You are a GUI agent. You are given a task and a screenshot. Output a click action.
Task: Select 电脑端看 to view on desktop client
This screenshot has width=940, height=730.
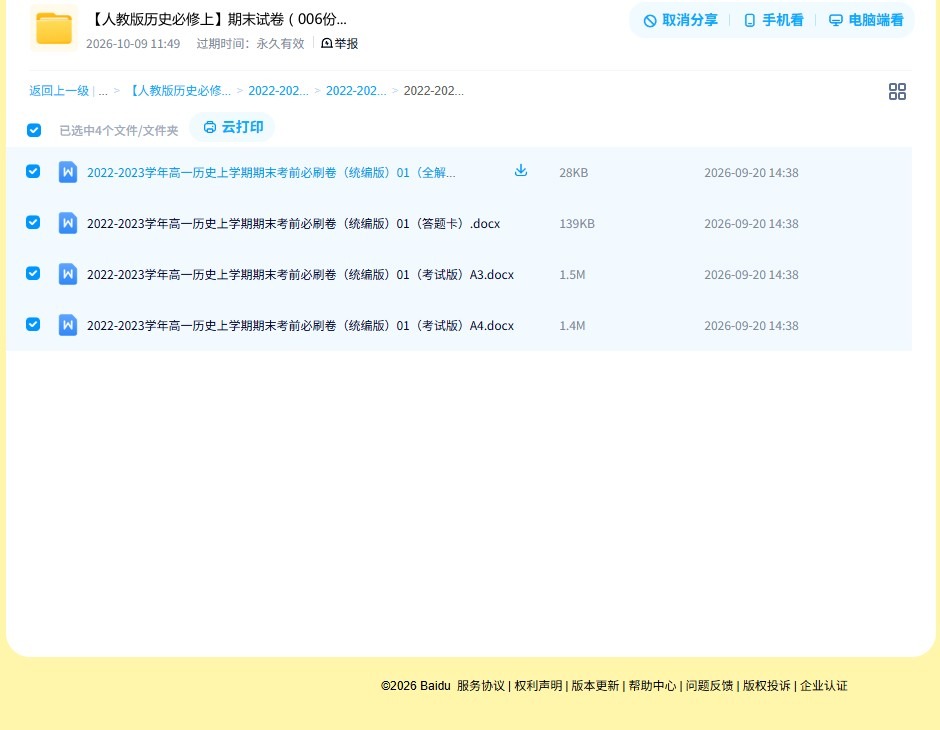click(x=866, y=20)
